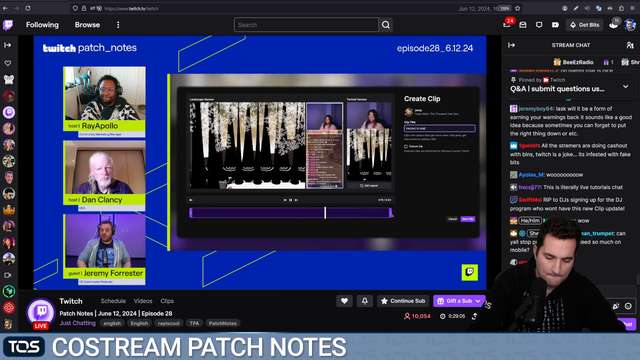Open the user profile avatar menu
The image size is (640, 360).
click(x=630, y=25)
